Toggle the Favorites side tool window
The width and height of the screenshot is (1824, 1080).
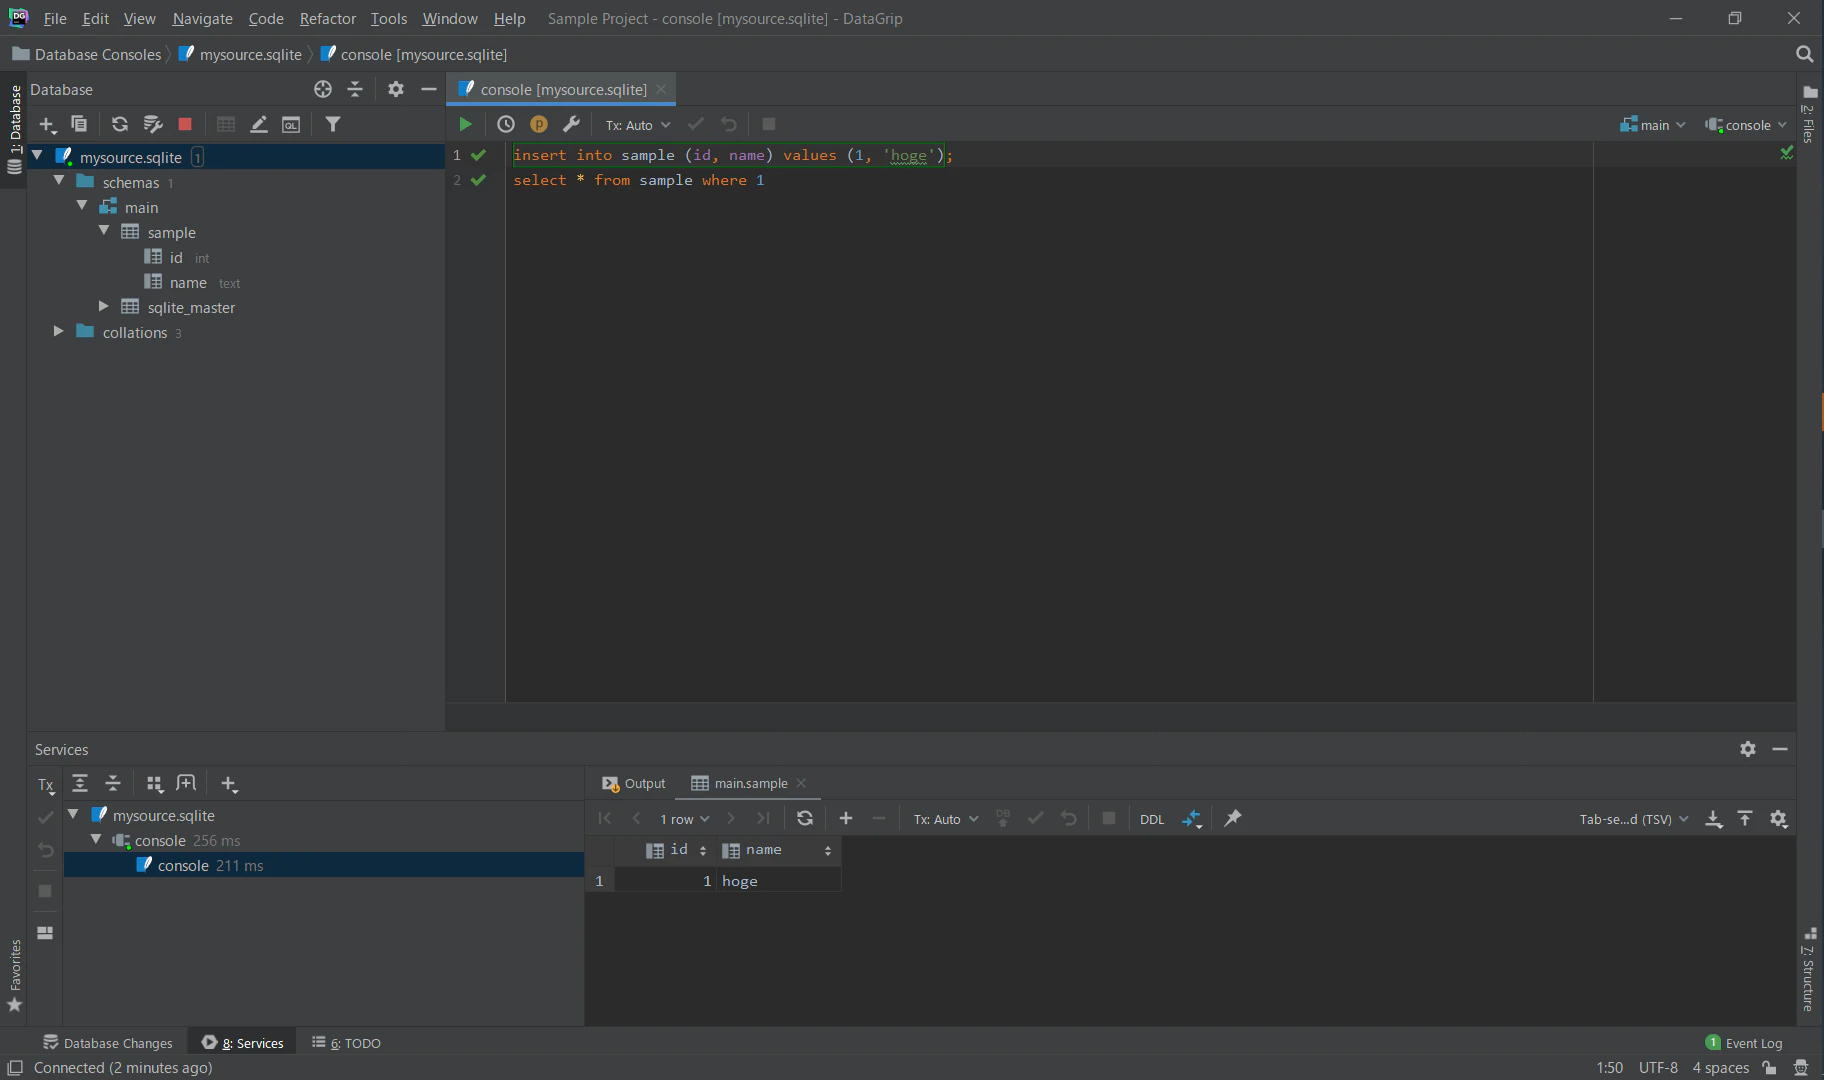point(14,975)
